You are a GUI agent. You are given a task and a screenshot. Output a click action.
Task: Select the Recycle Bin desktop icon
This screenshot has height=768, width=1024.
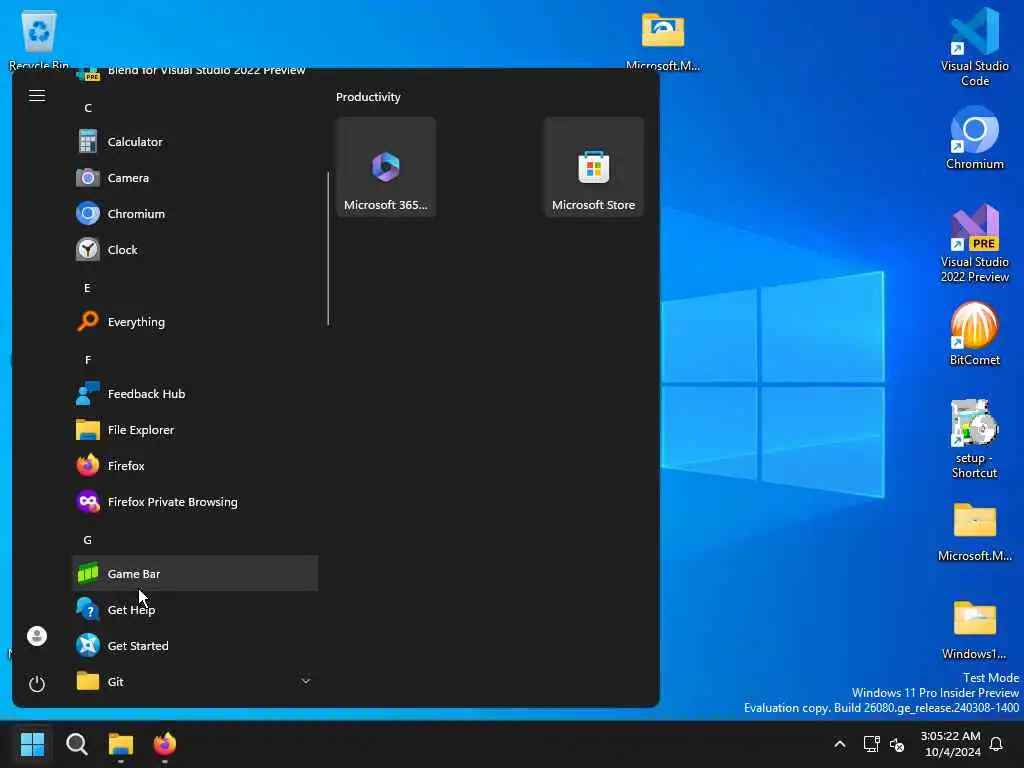39,39
